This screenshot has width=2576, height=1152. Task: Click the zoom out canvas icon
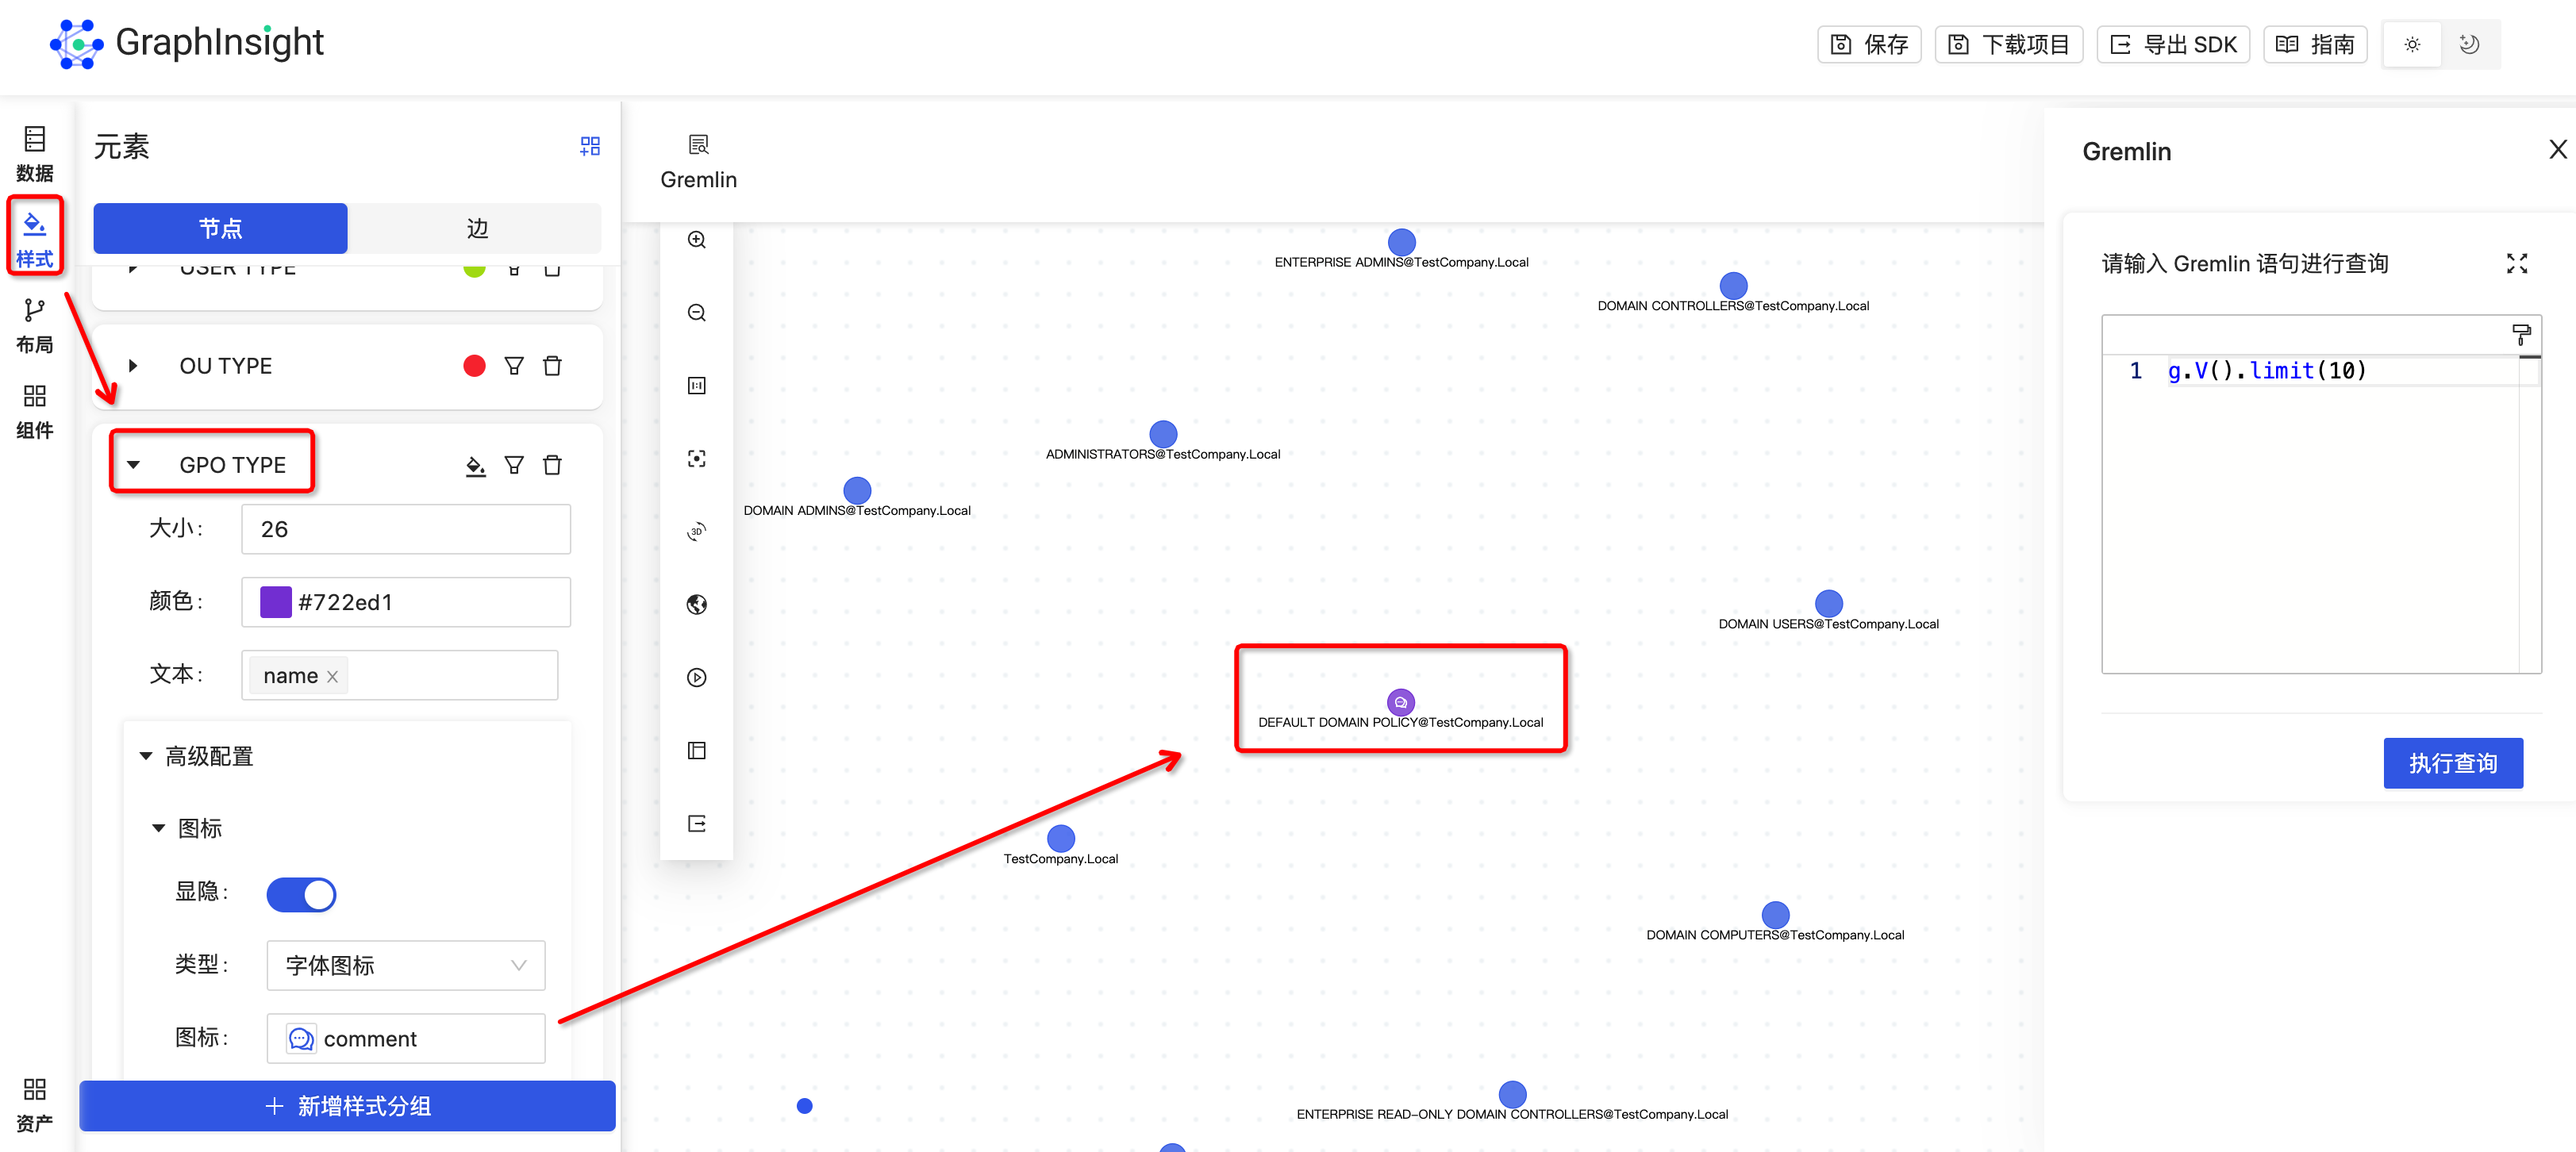pyautogui.click(x=697, y=313)
